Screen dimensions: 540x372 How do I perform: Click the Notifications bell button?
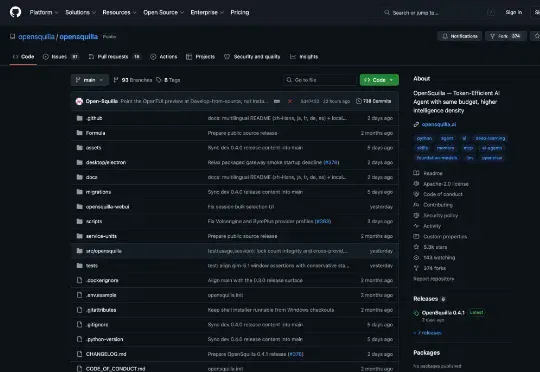pyautogui.click(x=460, y=36)
